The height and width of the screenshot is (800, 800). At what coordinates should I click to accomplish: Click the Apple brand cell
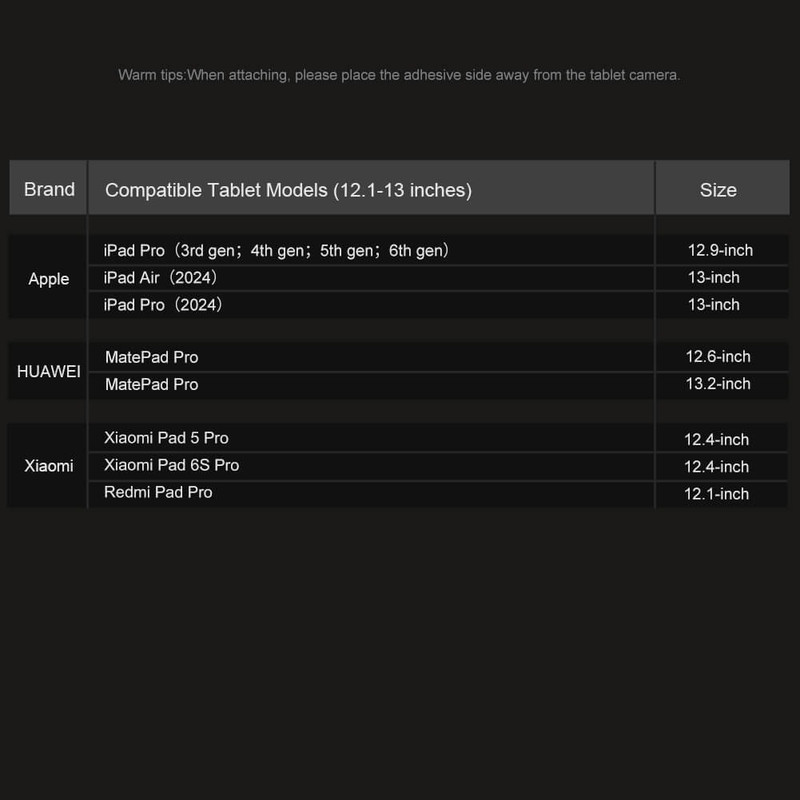[49, 279]
